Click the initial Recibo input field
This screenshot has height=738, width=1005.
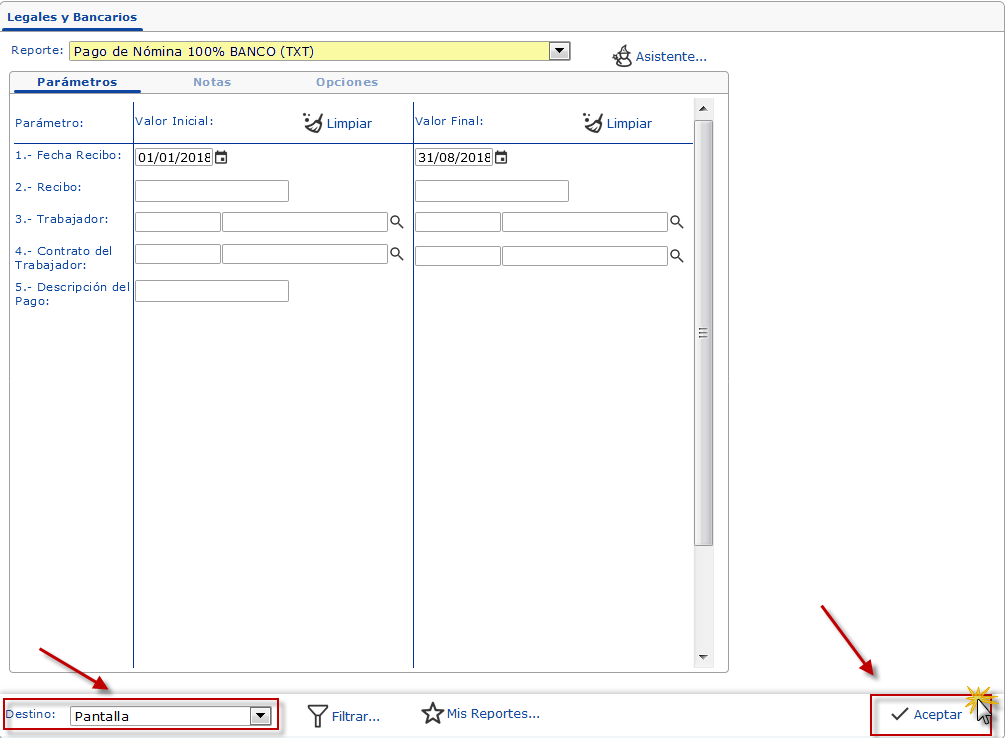pyautogui.click(x=212, y=191)
